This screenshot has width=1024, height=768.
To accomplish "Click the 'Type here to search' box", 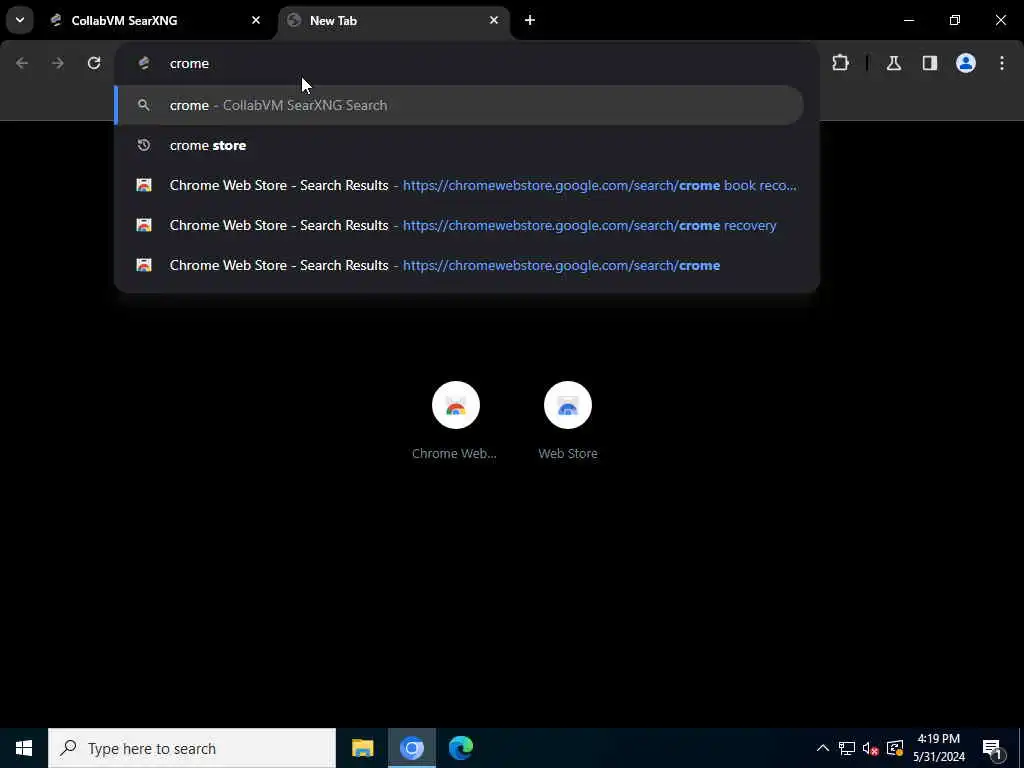I will pos(192,748).
